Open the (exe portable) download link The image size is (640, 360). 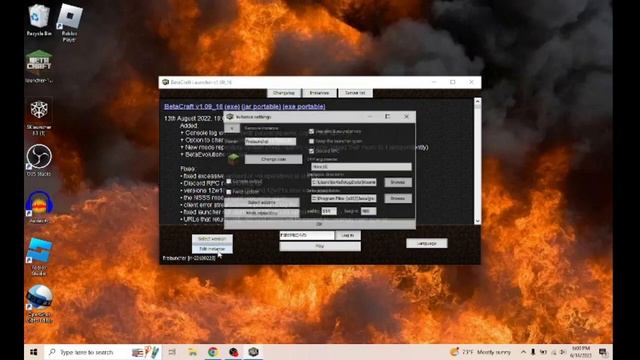[304, 107]
